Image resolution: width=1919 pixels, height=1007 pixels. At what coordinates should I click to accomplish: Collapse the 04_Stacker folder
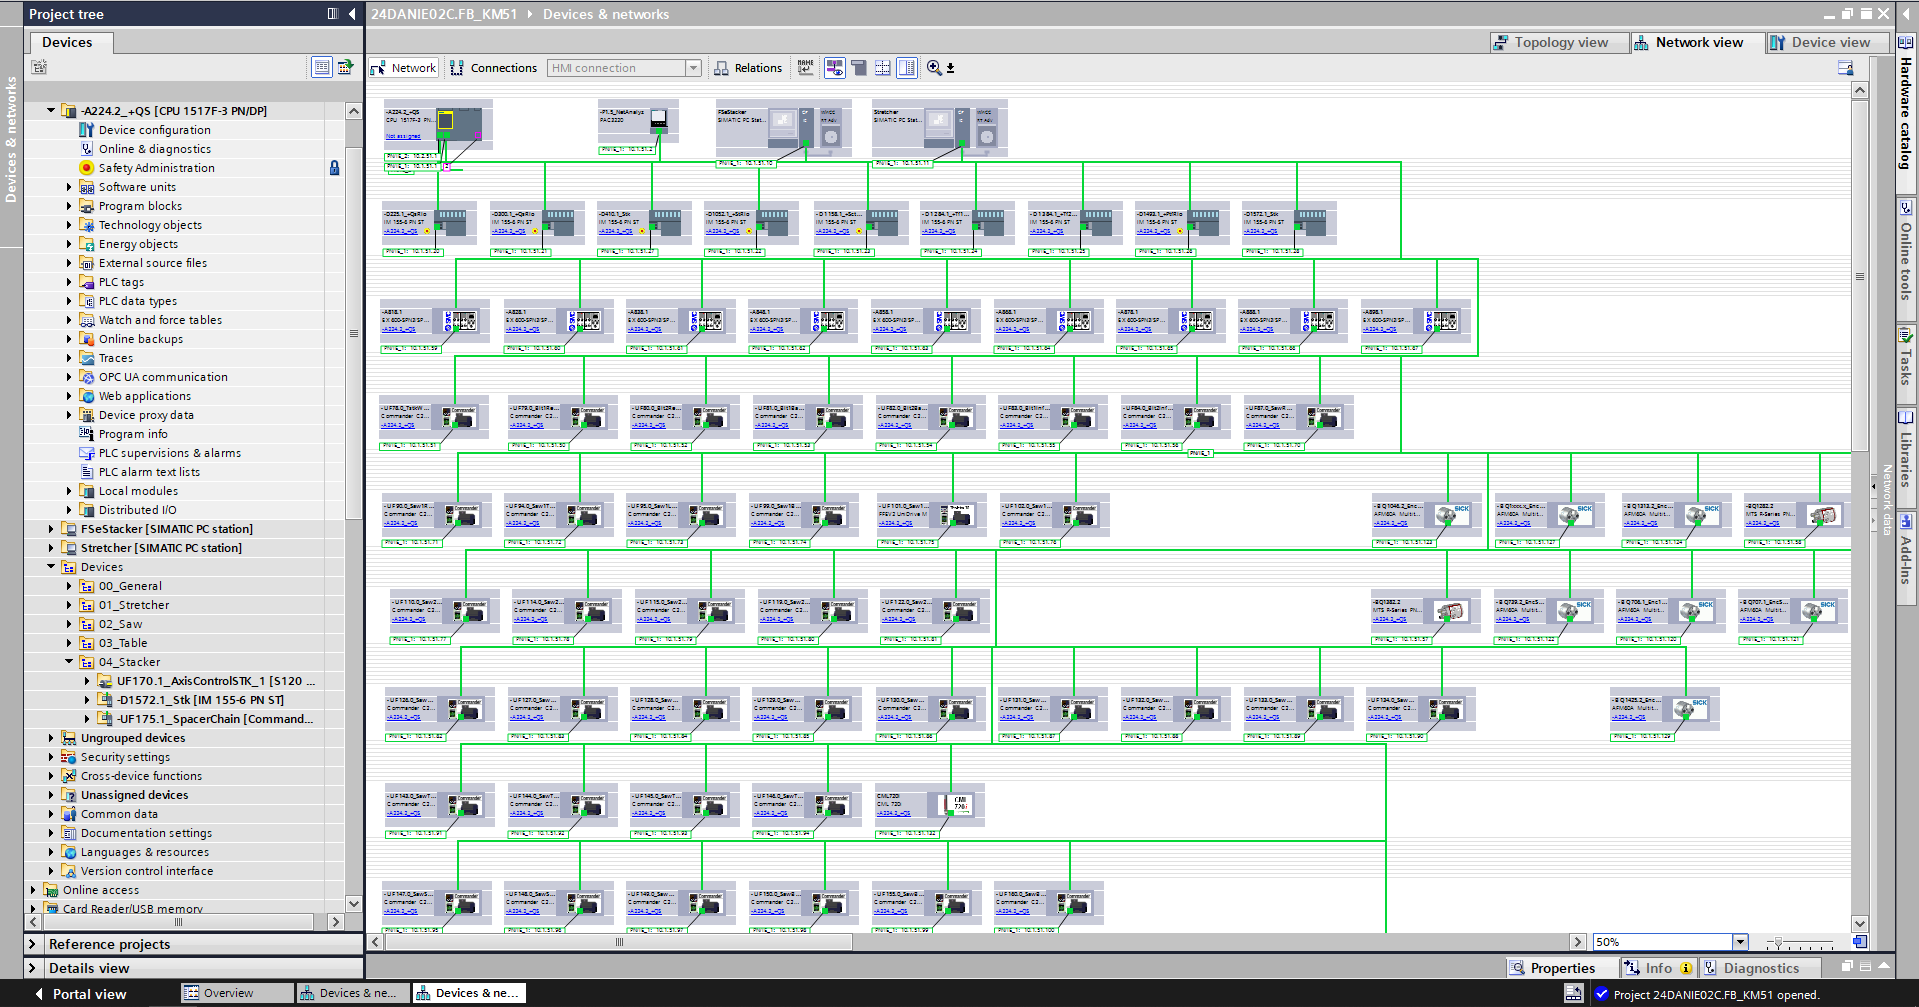[69, 662]
